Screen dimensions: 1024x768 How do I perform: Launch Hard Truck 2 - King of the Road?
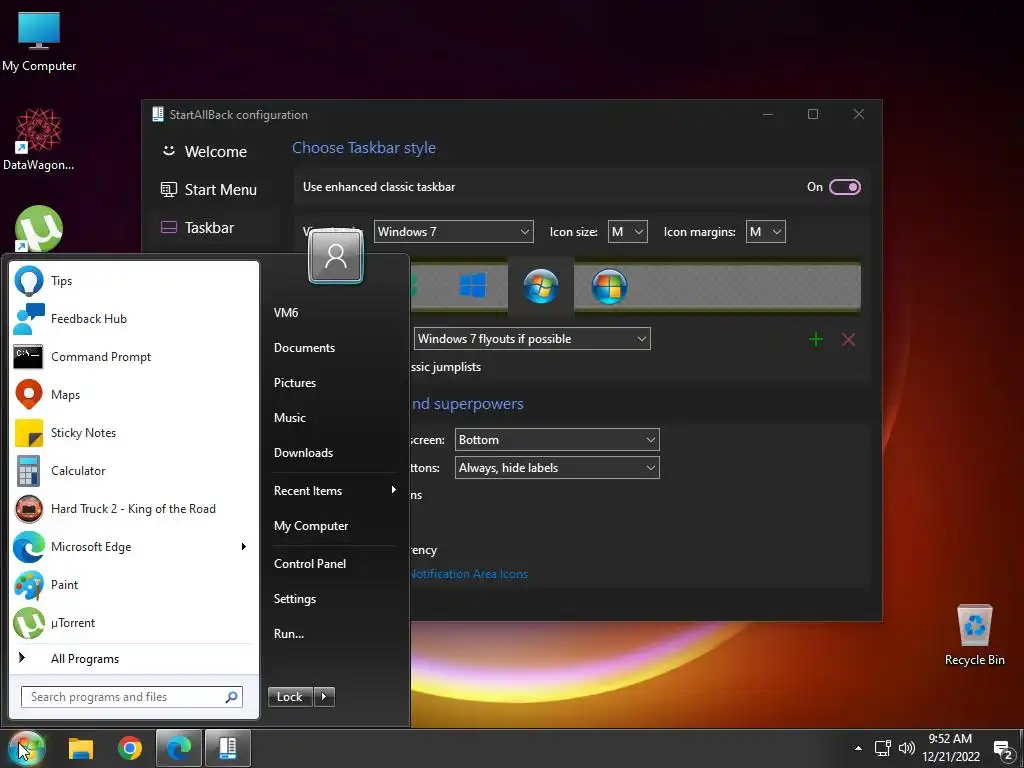[134, 509]
